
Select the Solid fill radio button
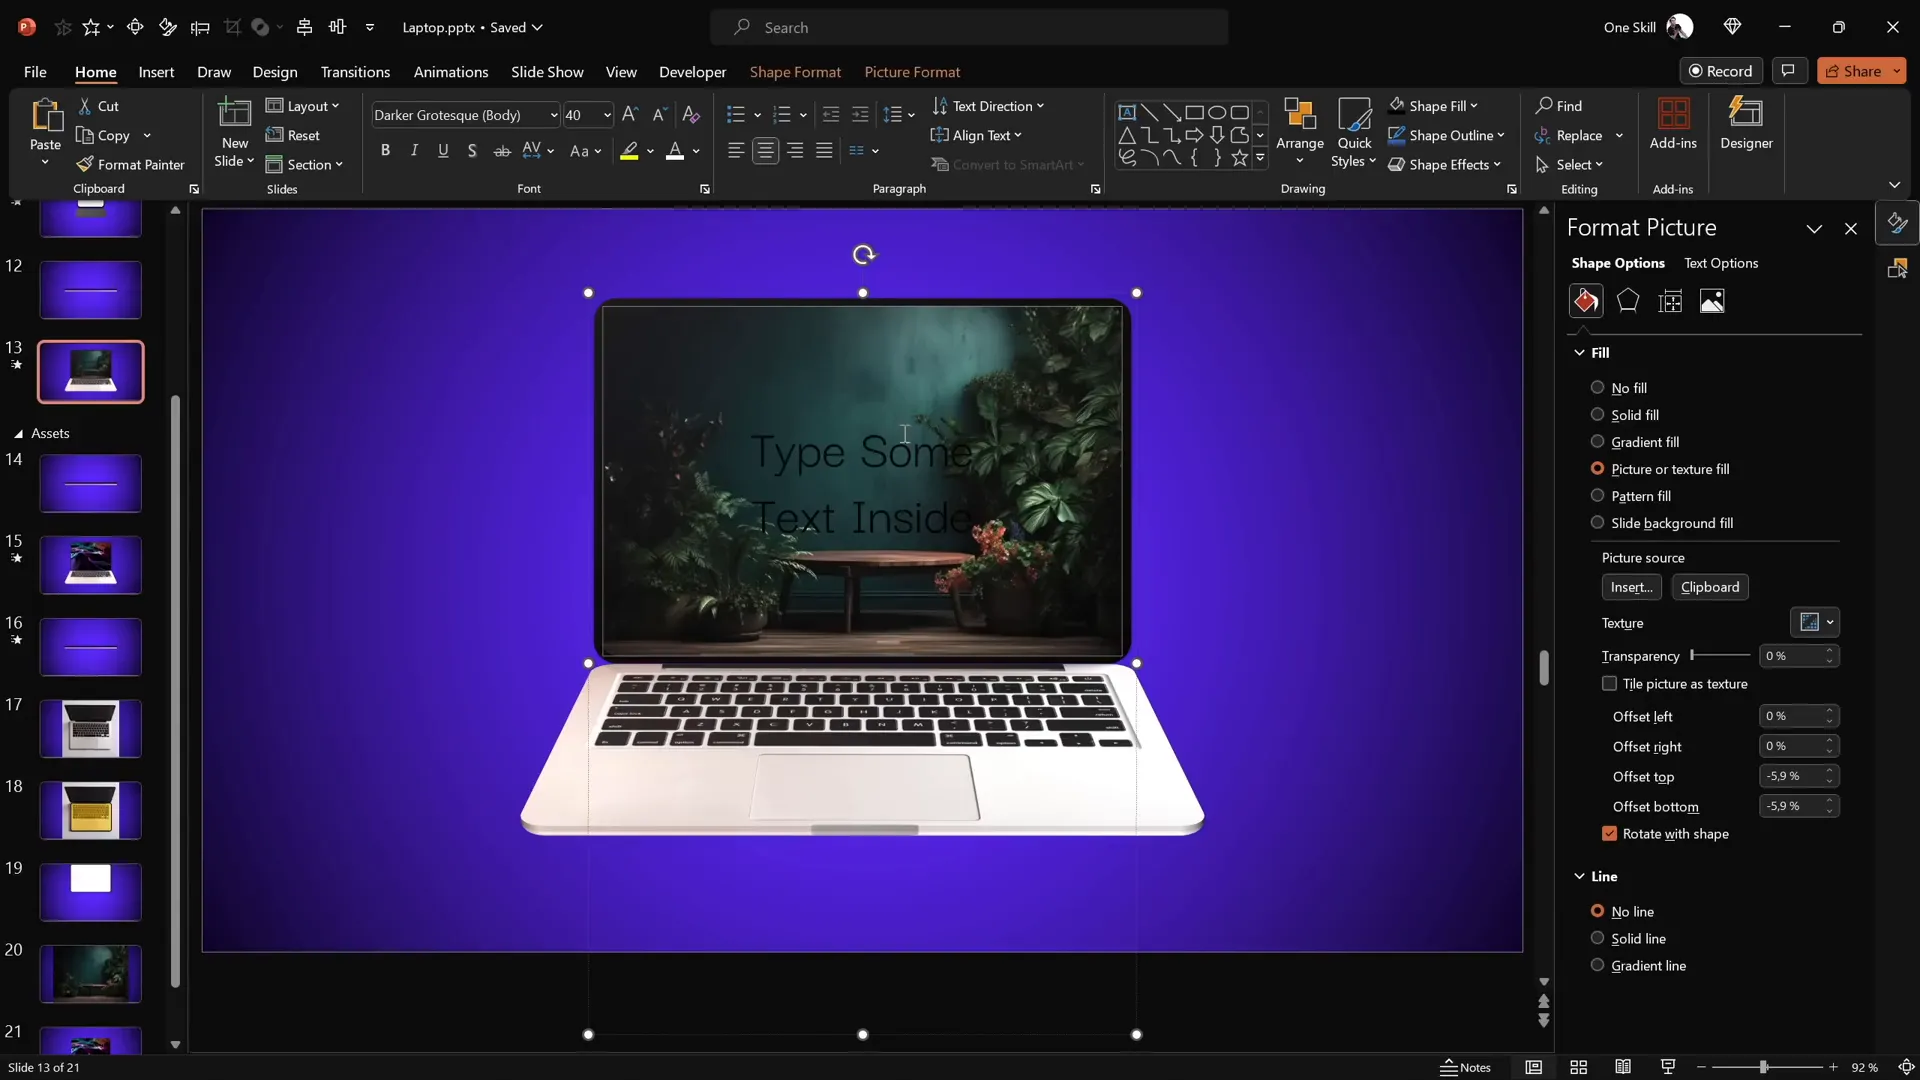click(x=1598, y=414)
